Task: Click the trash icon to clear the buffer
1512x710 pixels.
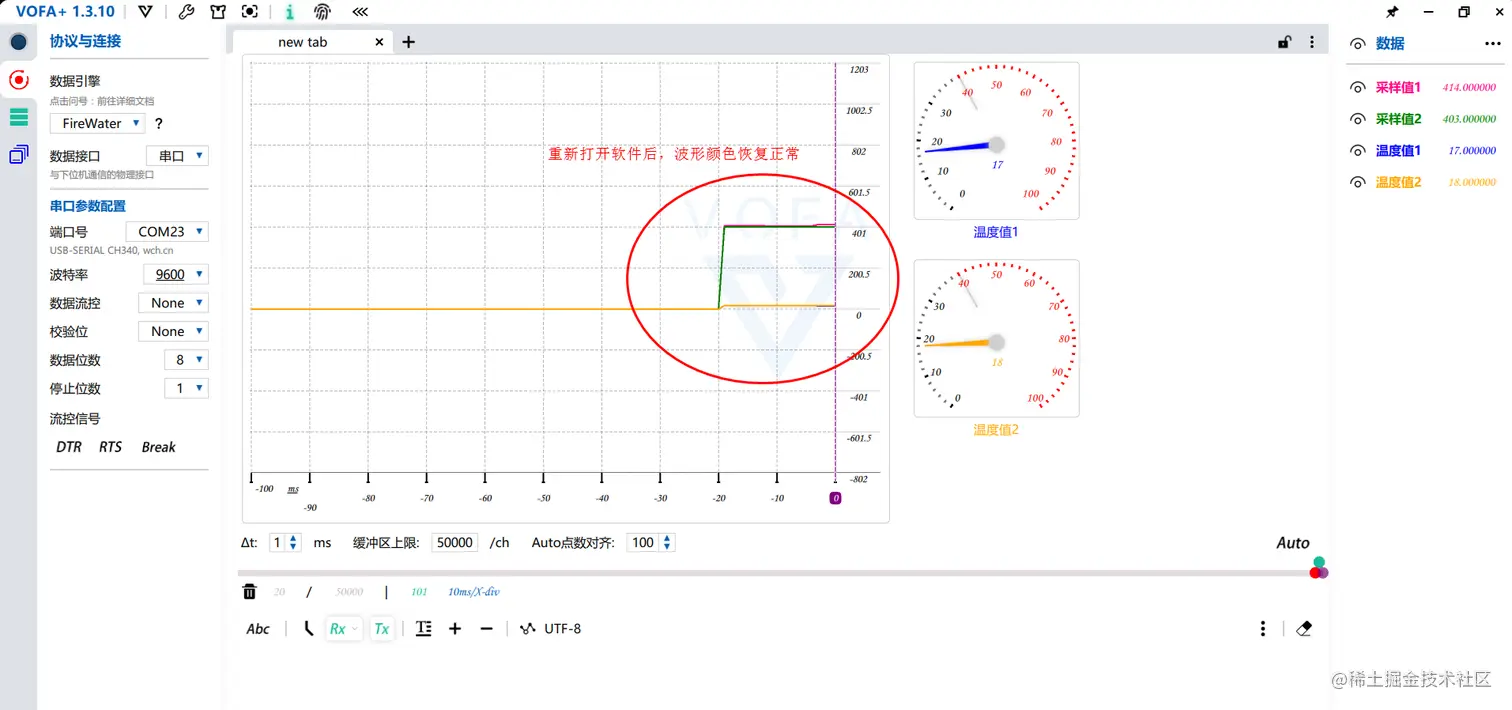Action: click(249, 591)
